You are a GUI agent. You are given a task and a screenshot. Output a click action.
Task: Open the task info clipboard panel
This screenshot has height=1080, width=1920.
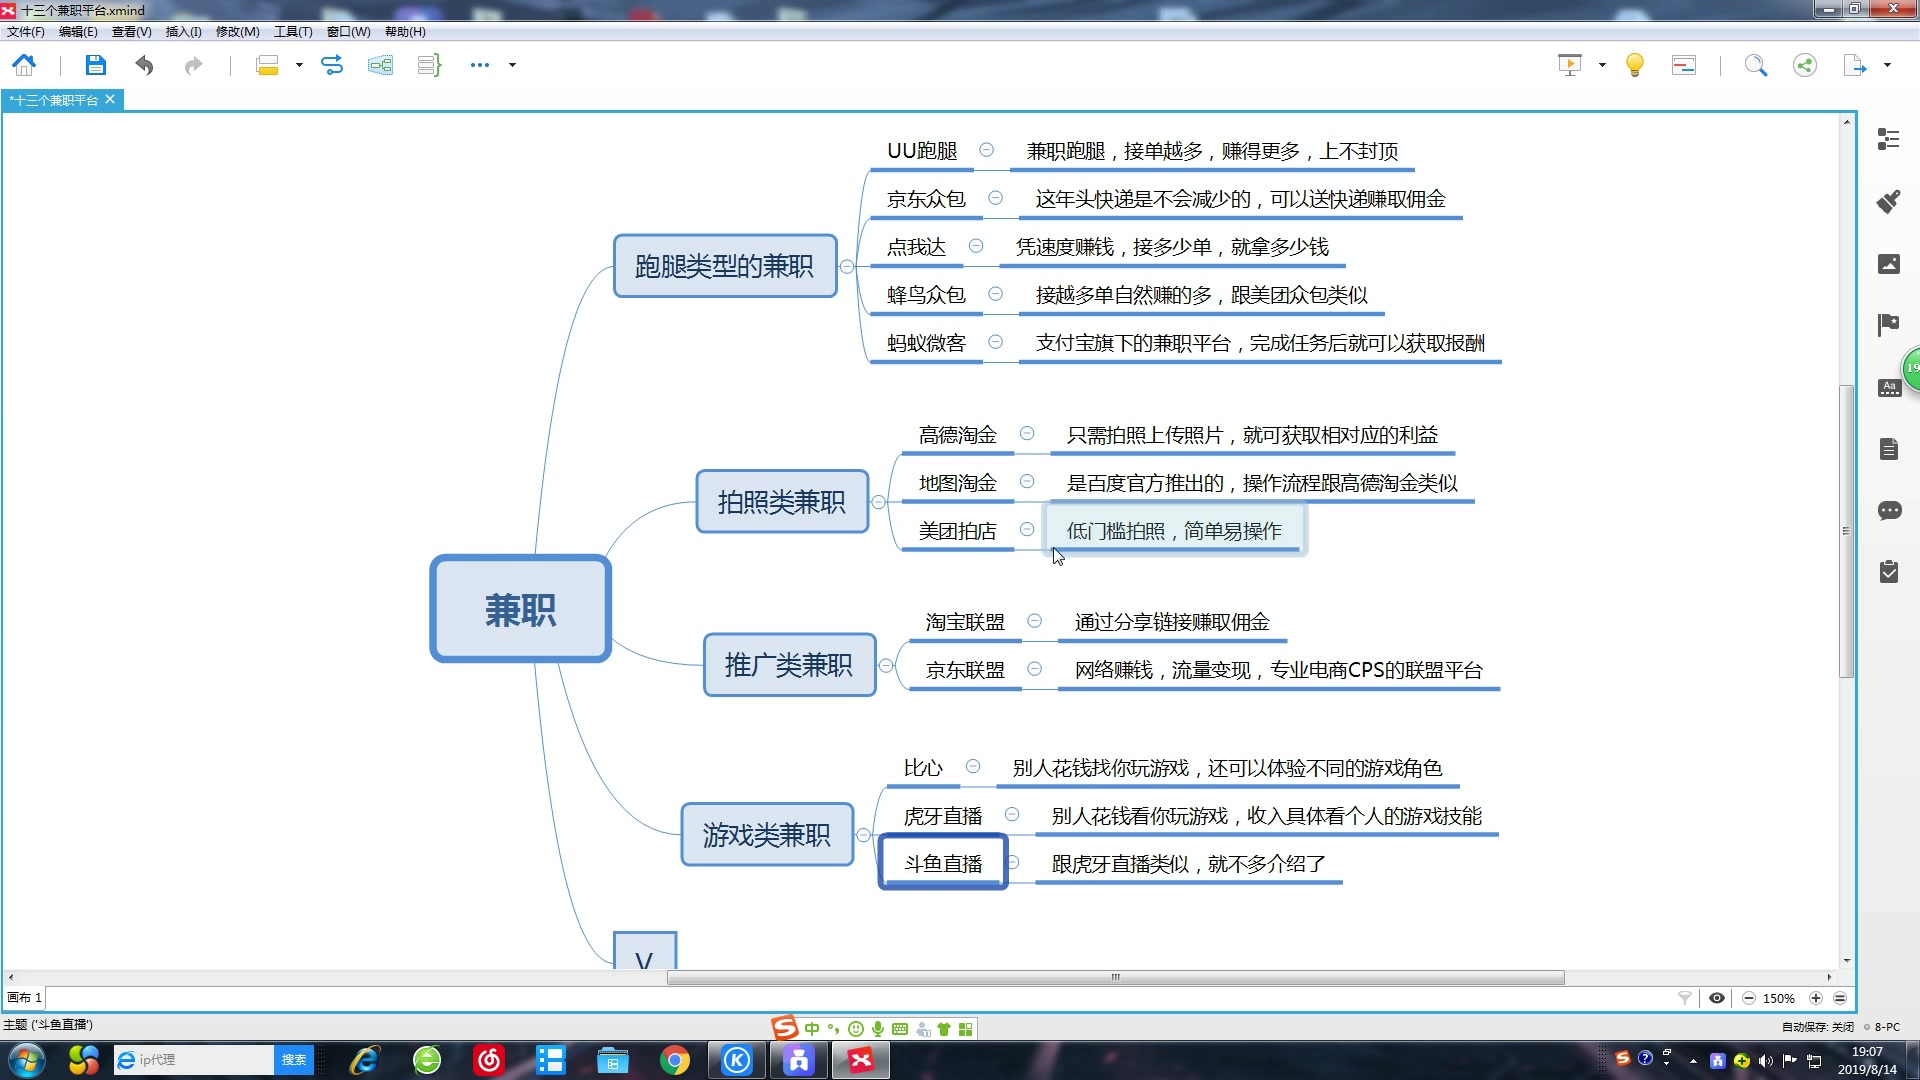coord(1888,572)
